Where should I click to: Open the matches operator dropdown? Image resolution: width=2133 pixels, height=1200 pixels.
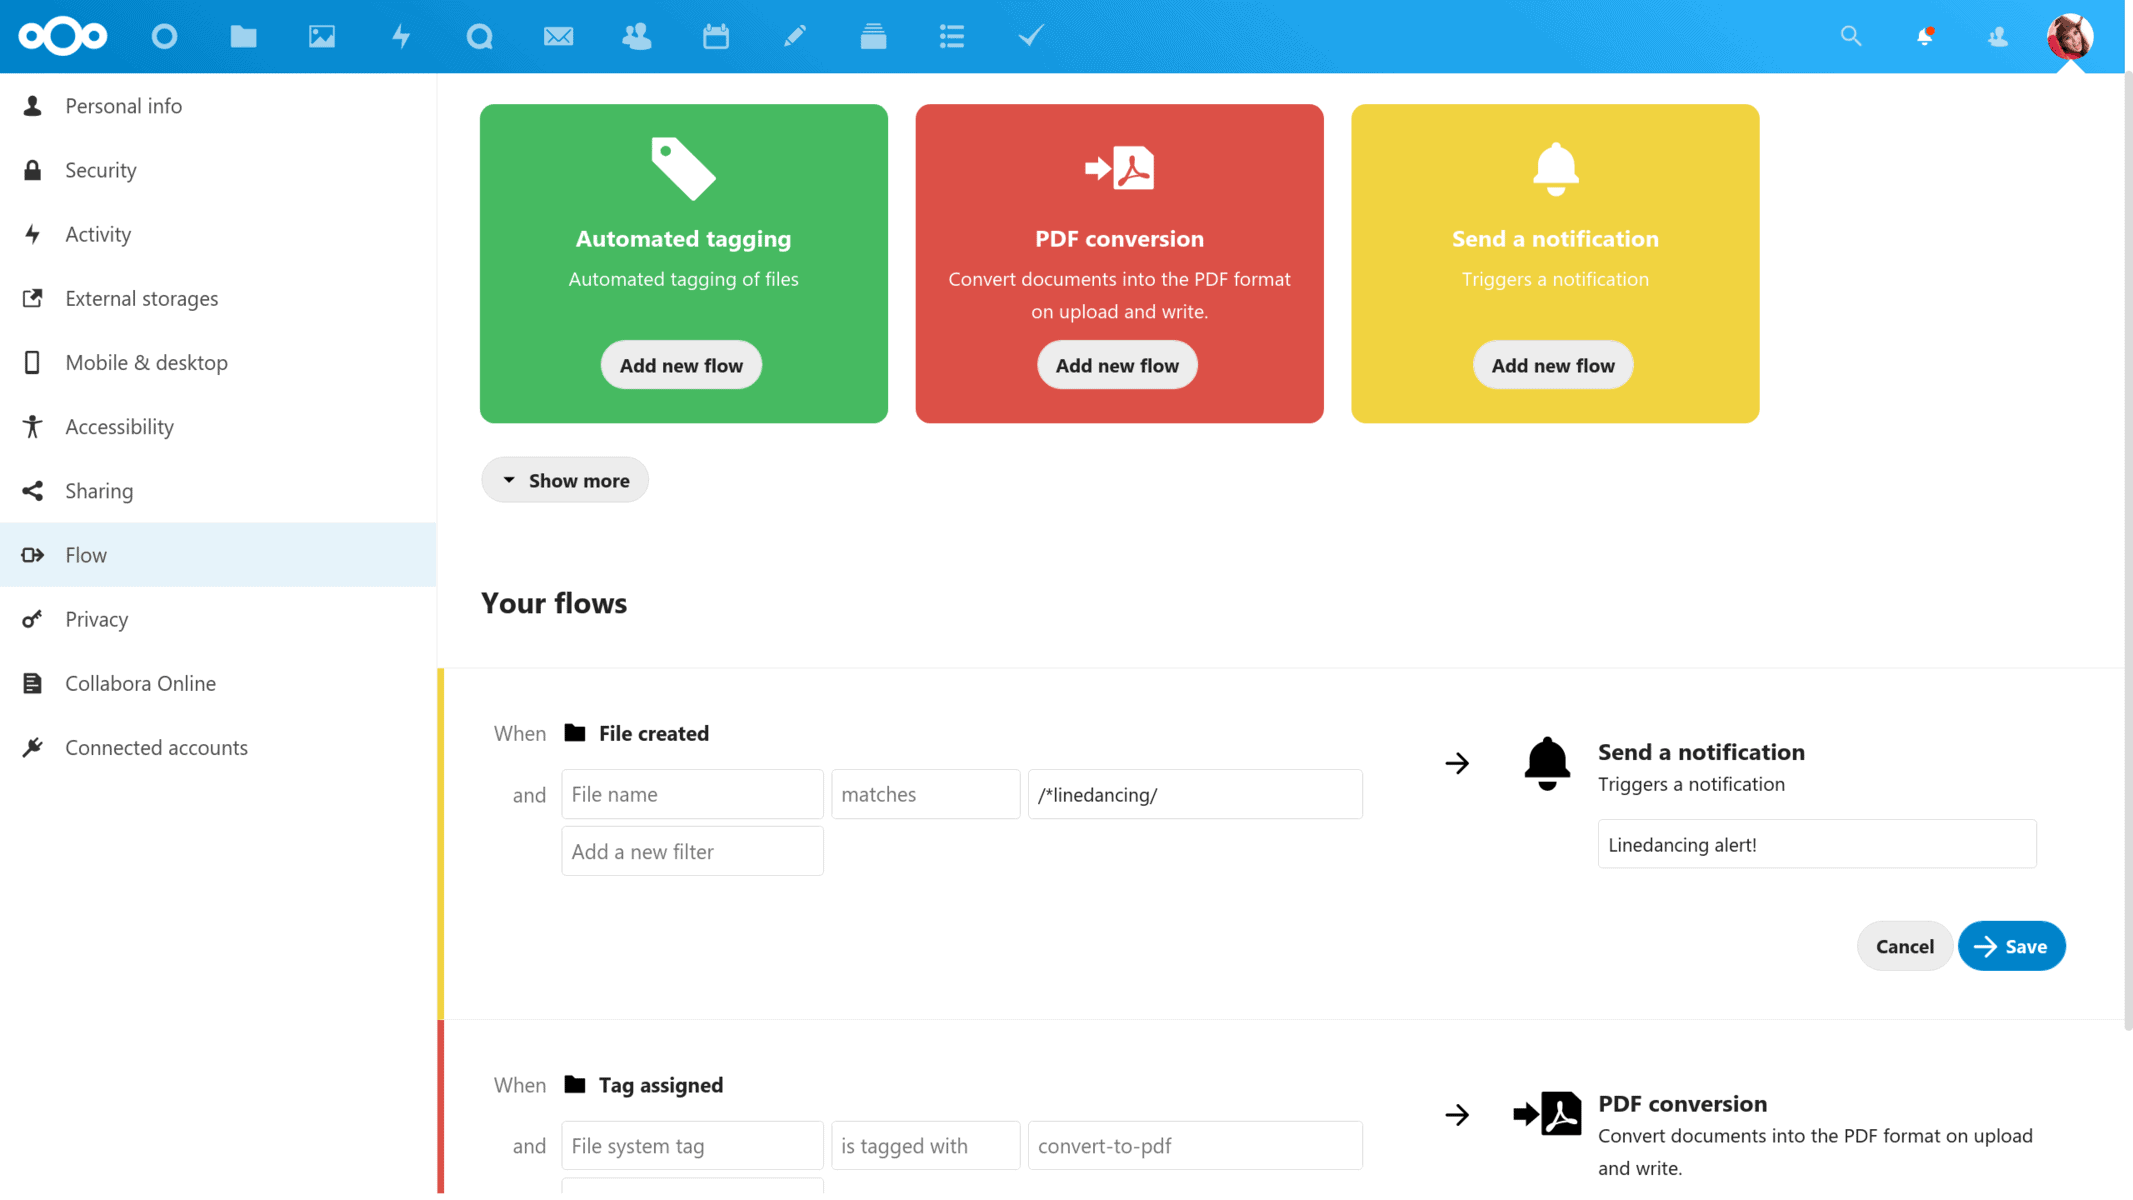pos(925,794)
